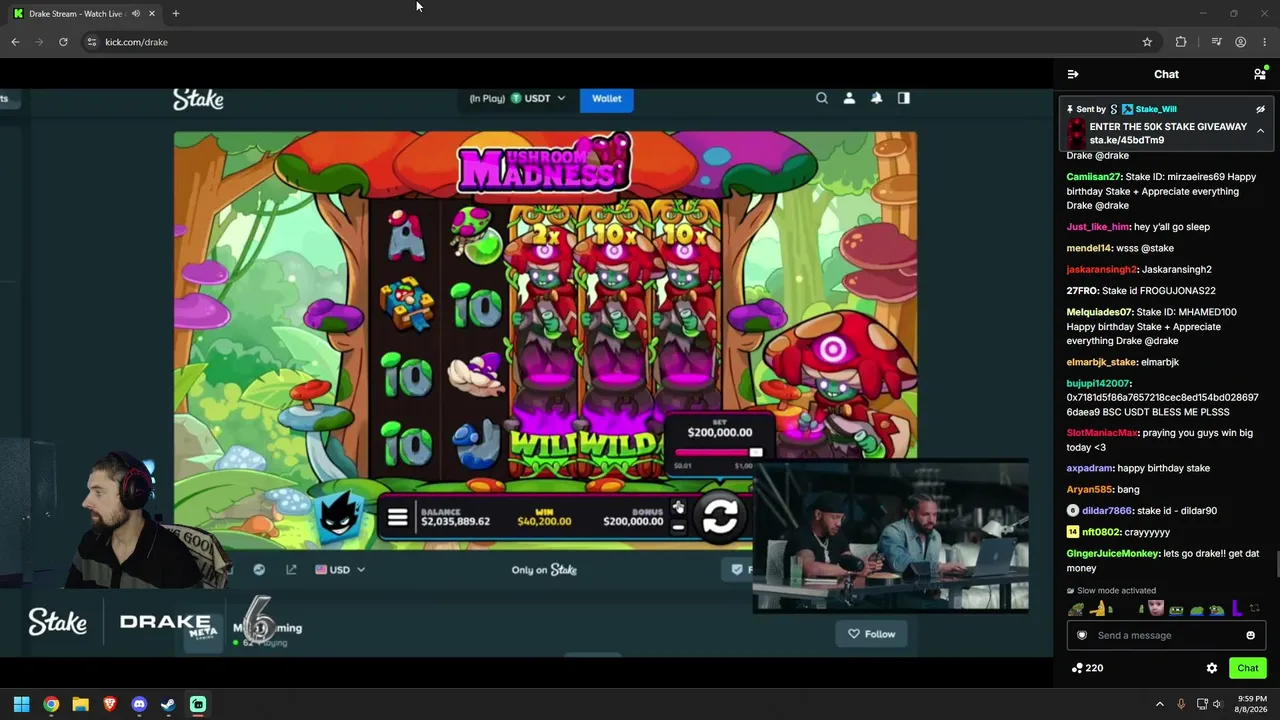Open the Windows Start menu
1280x720 pixels.
coord(21,704)
